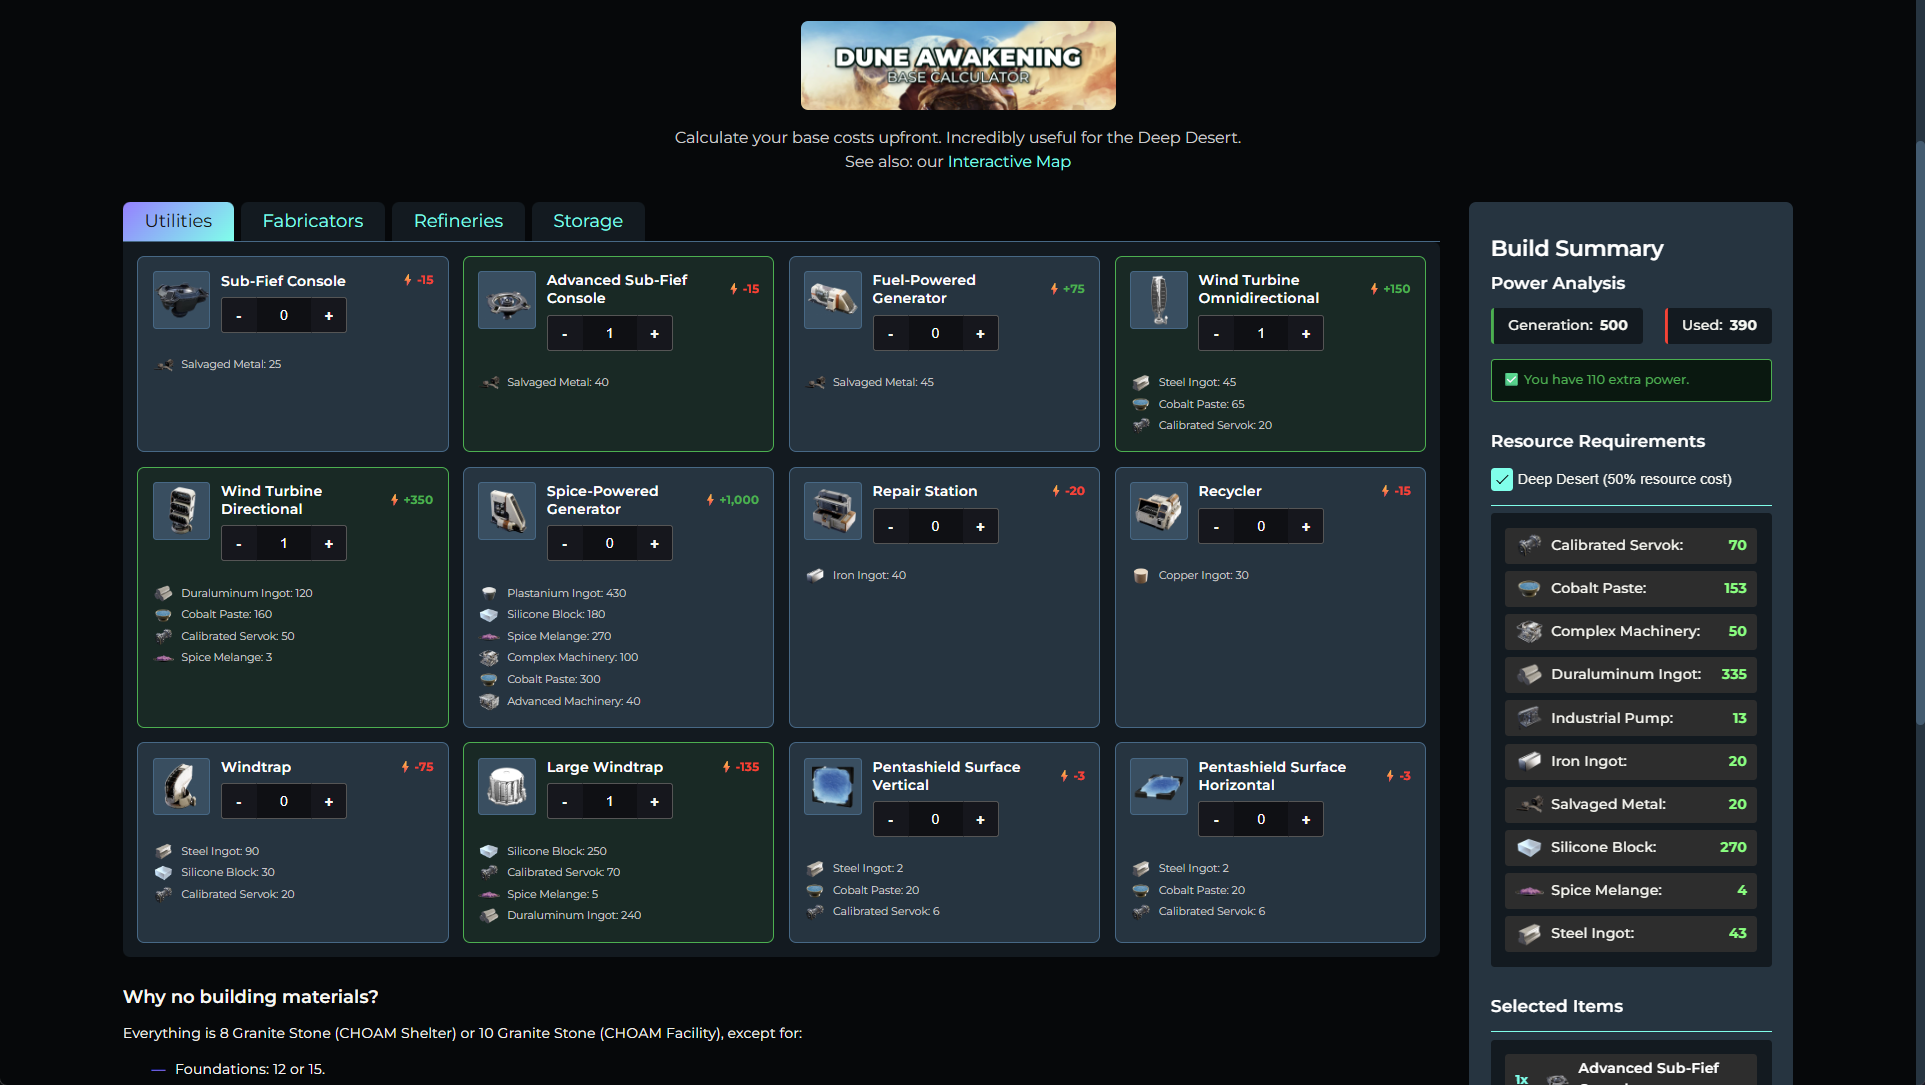Screen dimensions: 1925x1085
Task: Click the Wind Turbine Omnidirectional icon
Action: (1158, 300)
